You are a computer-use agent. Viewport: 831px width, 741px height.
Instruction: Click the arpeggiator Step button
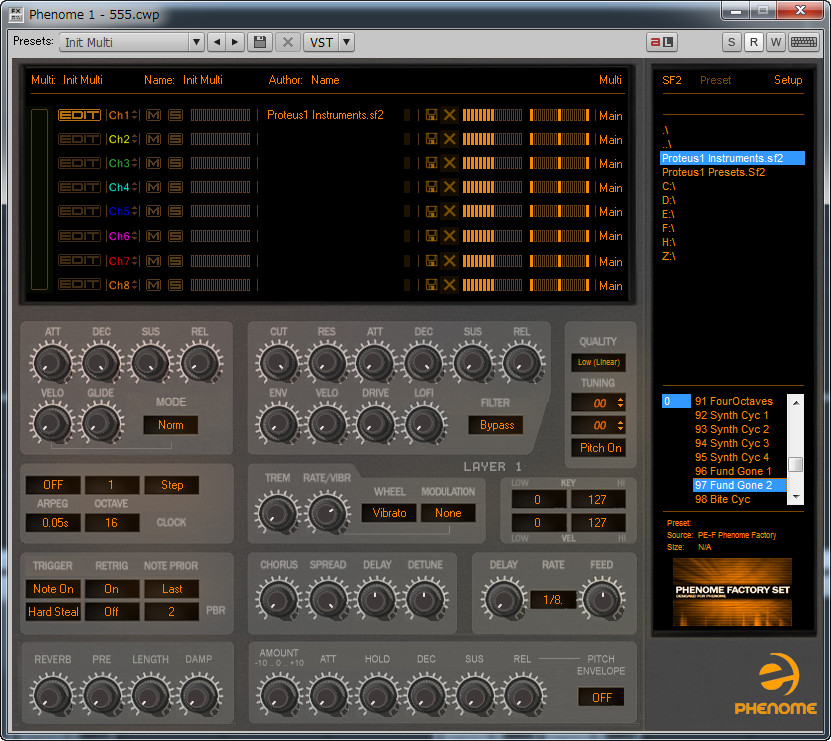[x=172, y=484]
